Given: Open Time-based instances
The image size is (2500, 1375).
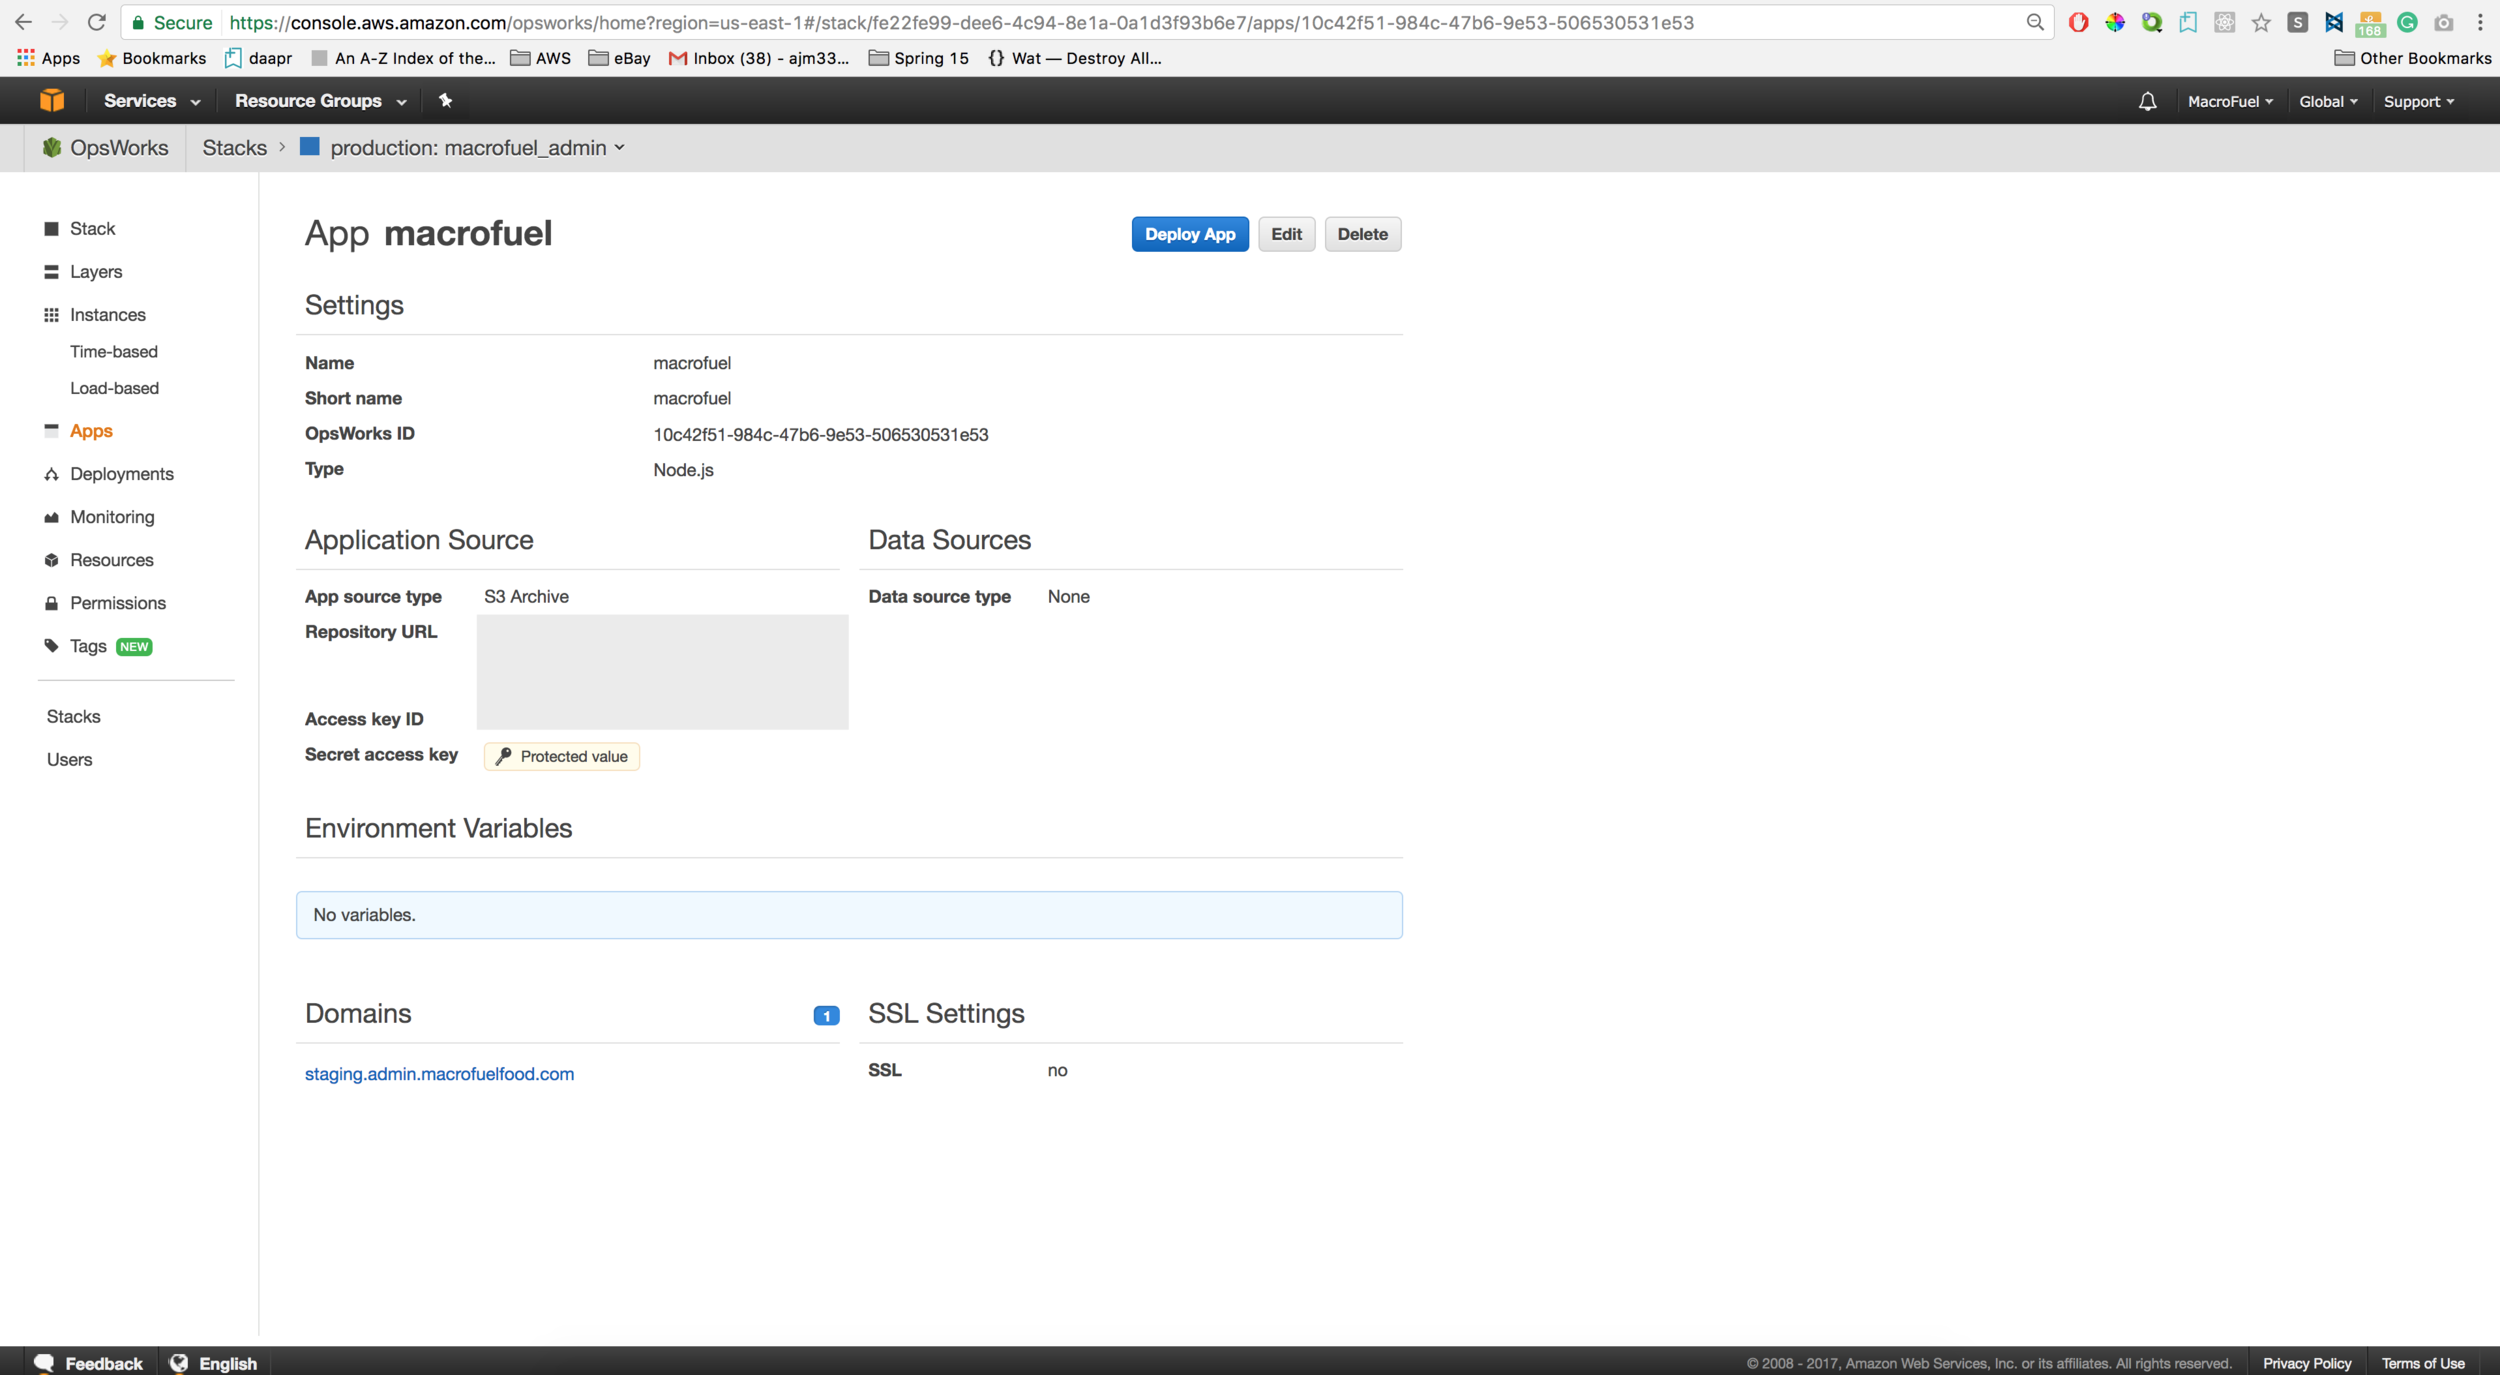Looking at the screenshot, I should click(x=114, y=352).
